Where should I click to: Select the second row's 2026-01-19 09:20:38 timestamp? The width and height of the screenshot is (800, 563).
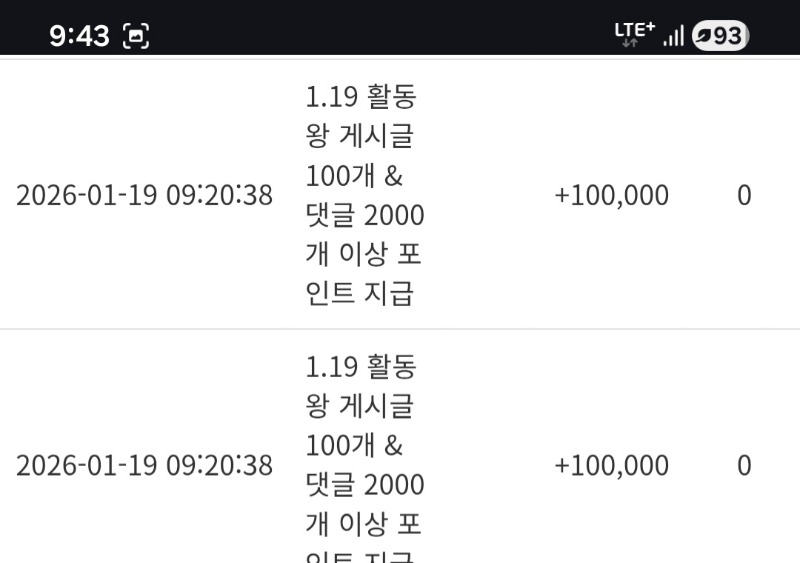tap(144, 466)
